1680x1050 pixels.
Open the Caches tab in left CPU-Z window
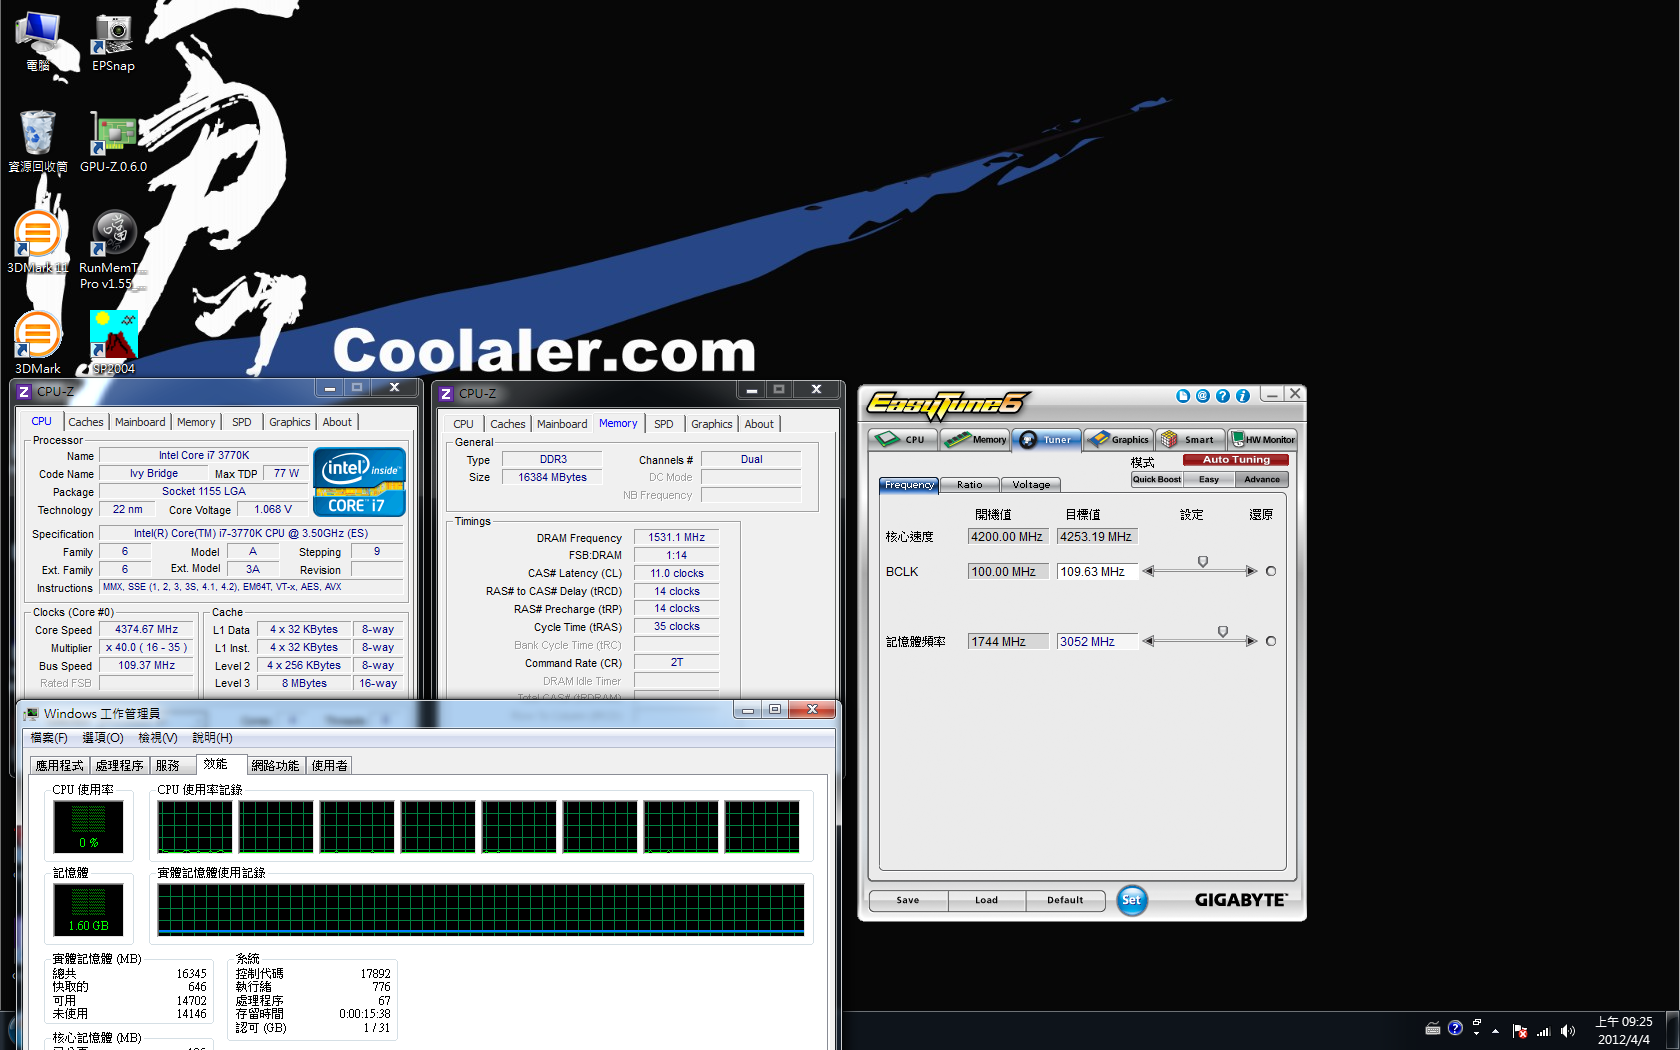86,422
